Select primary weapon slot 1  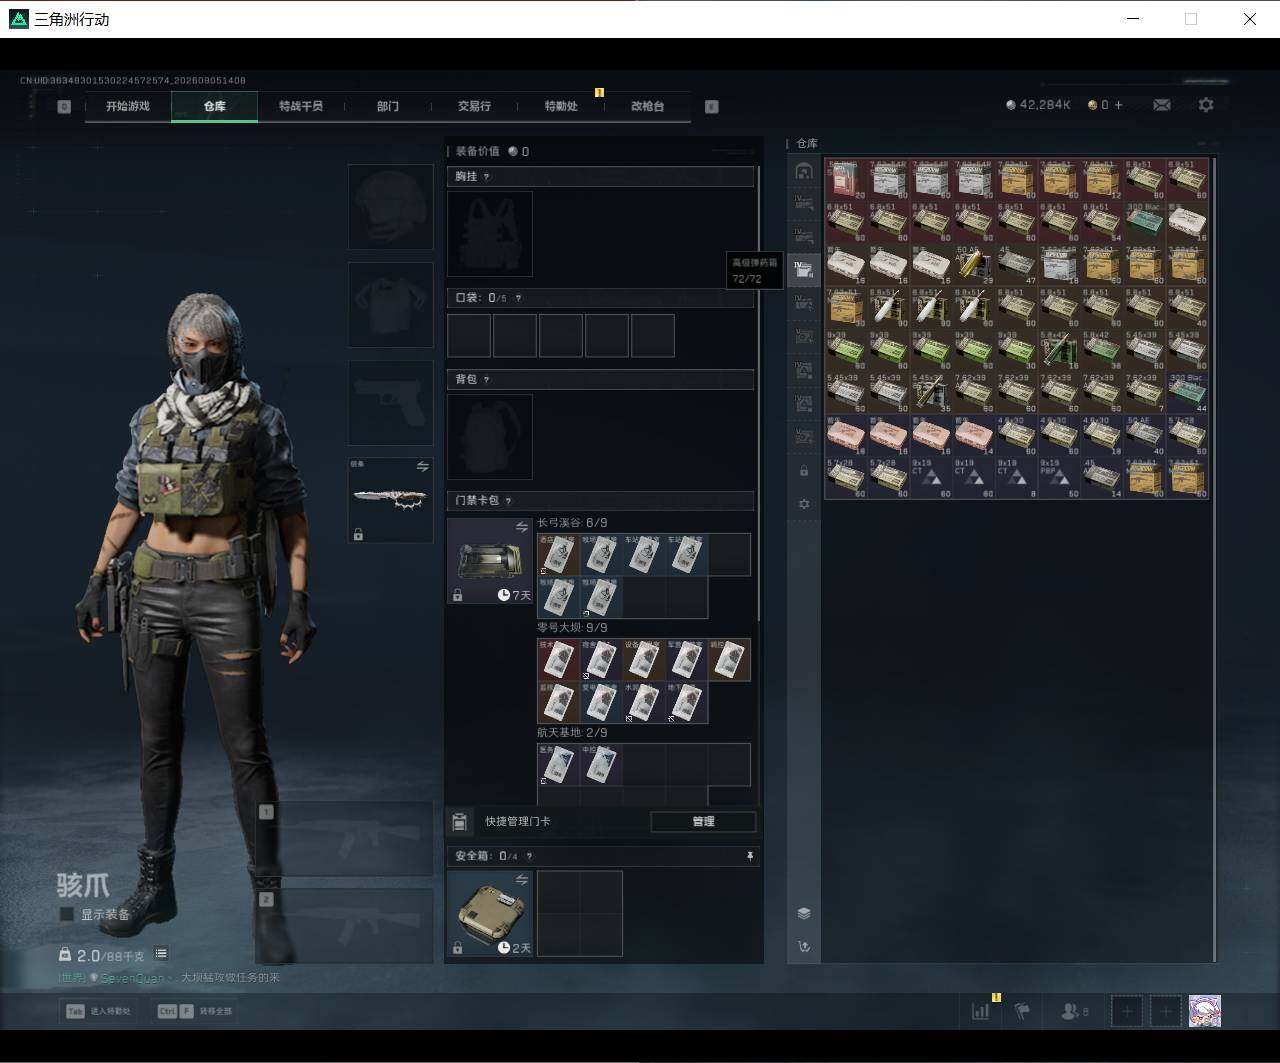click(345, 839)
